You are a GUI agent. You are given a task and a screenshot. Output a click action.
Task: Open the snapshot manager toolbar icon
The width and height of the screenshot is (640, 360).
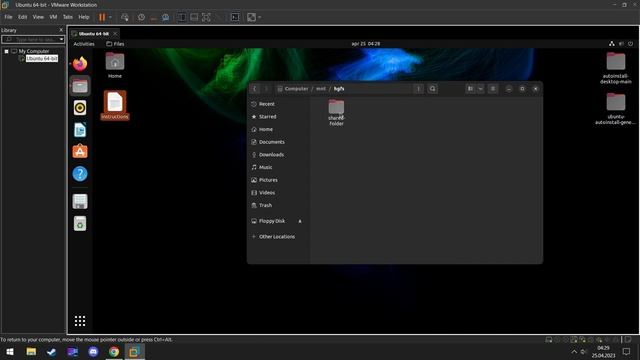click(165, 17)
